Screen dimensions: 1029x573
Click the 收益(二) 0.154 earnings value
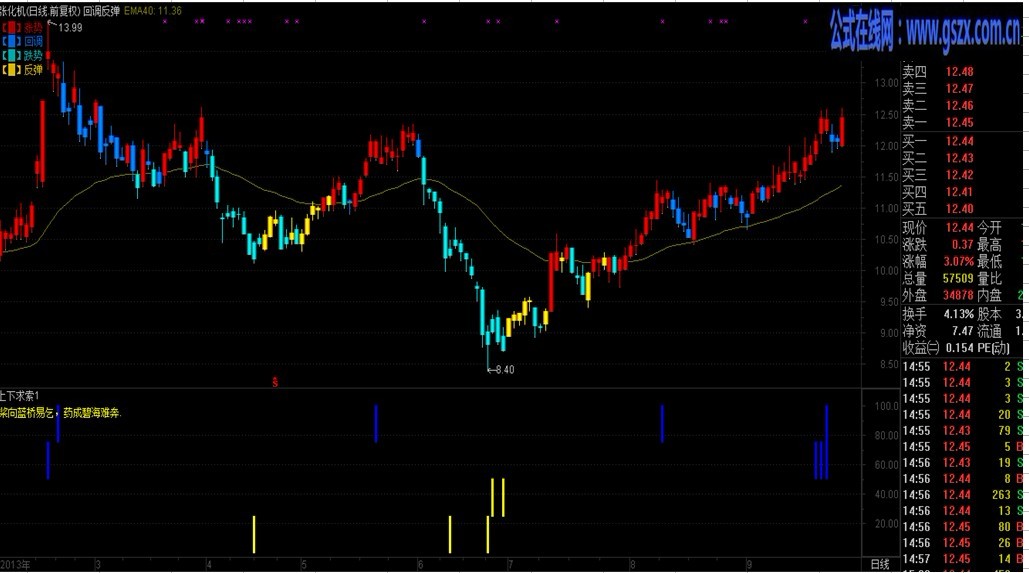coord(959,349)
